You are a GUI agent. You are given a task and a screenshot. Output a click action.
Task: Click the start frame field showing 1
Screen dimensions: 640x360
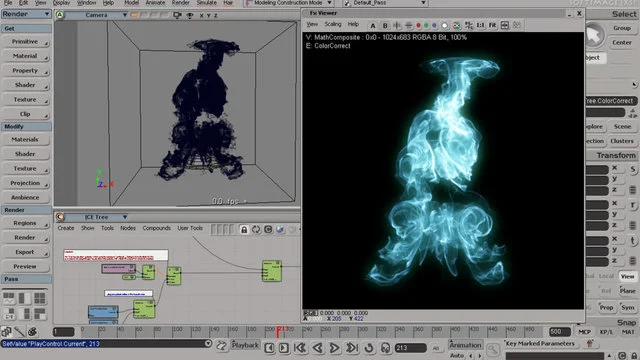point(64,332)
